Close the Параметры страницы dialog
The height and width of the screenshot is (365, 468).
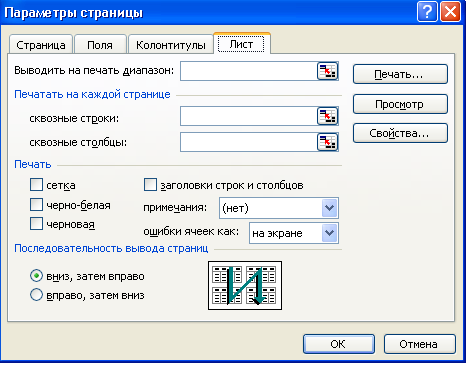click(x=450, y=12)
